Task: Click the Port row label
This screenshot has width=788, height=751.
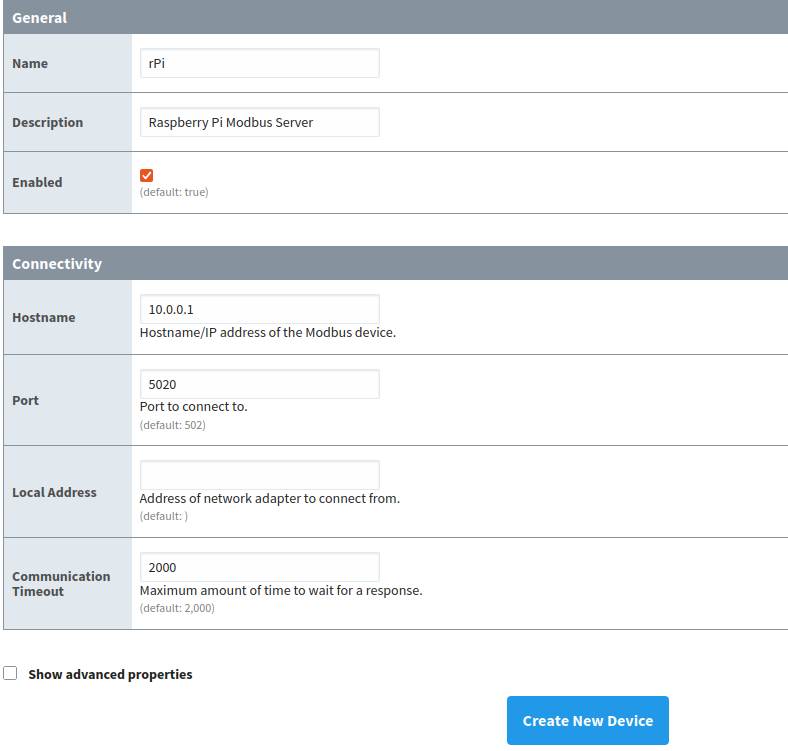Action: (25, 400)
